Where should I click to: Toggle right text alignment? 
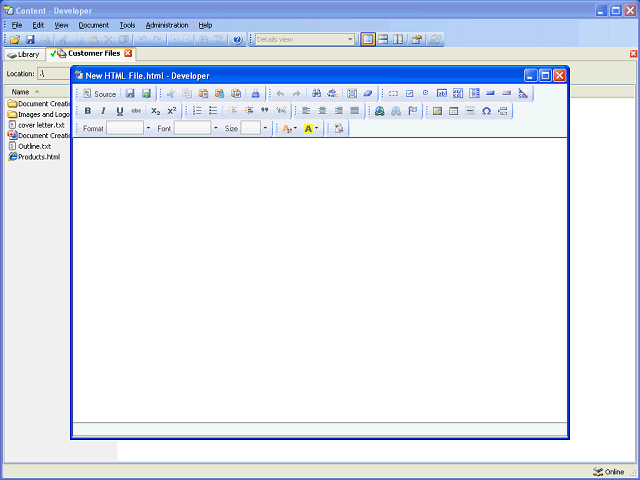tap(338, 111)
